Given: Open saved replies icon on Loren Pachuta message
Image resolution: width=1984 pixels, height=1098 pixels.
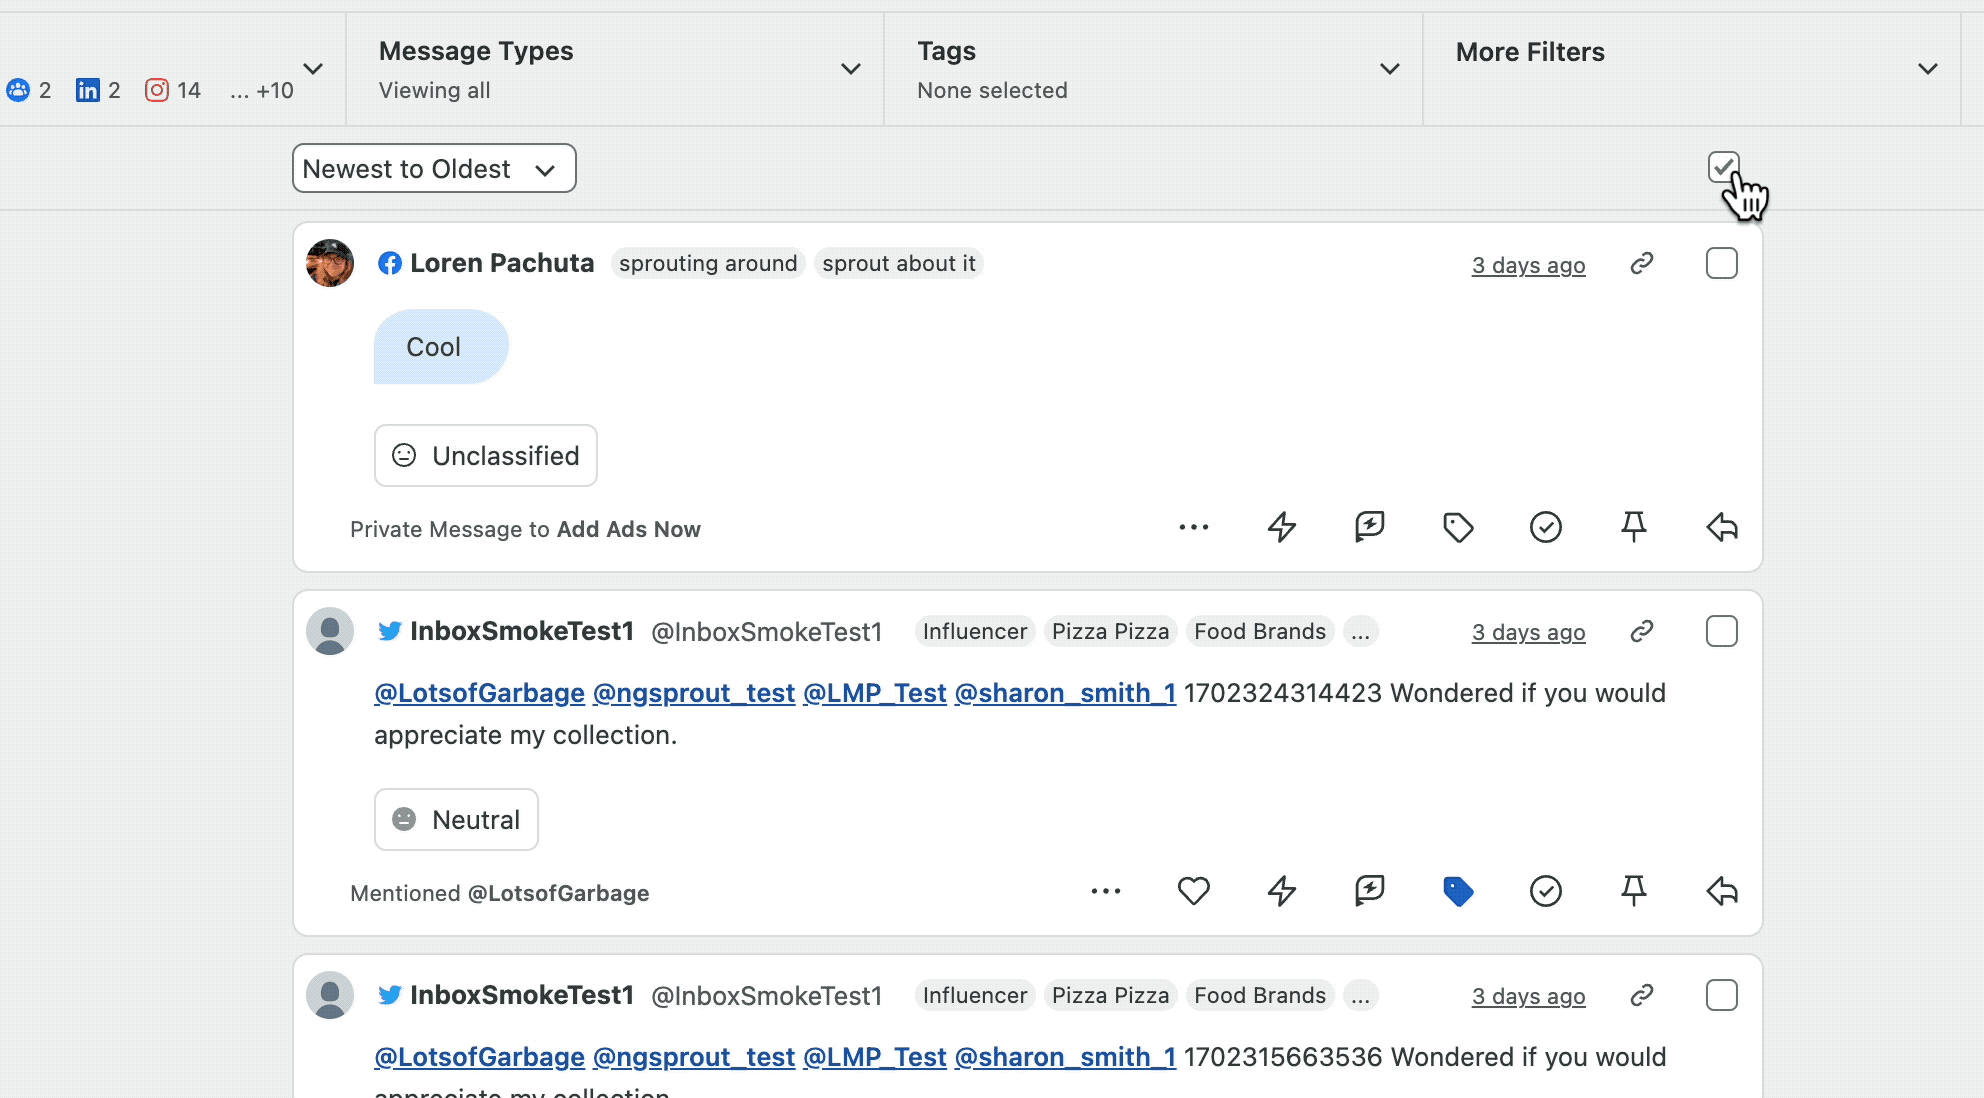Looking at the screenshot, I should (x=1370, y=527).
